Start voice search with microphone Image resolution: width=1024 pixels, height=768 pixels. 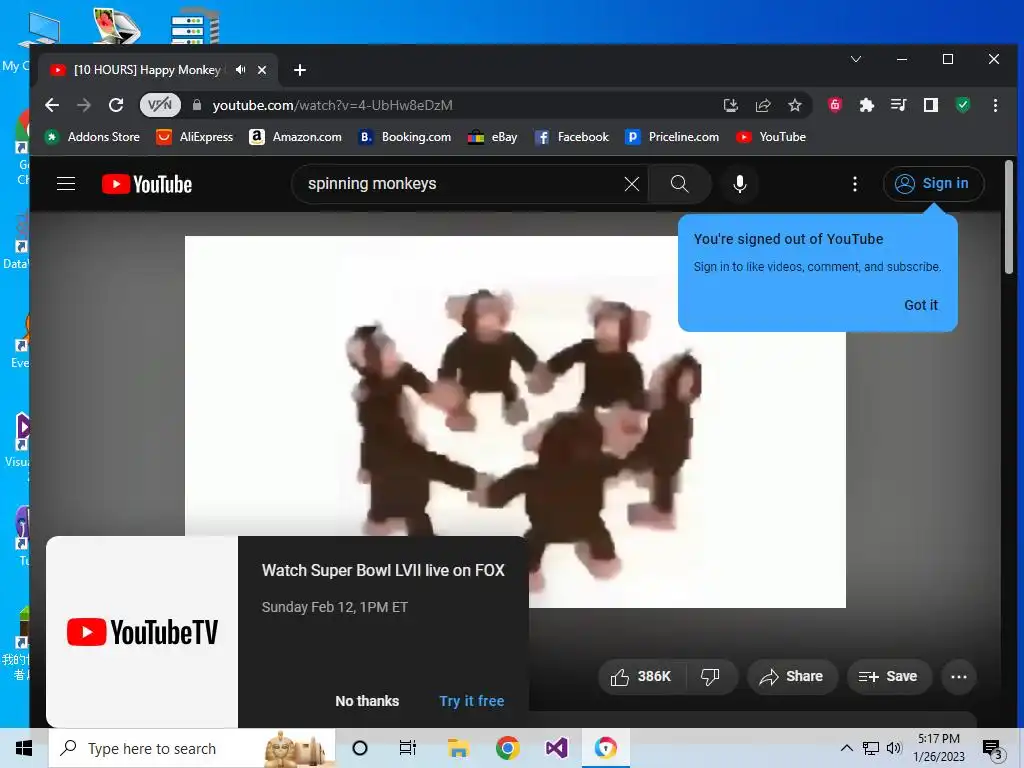pyautogui.click(x=740, y=184)
